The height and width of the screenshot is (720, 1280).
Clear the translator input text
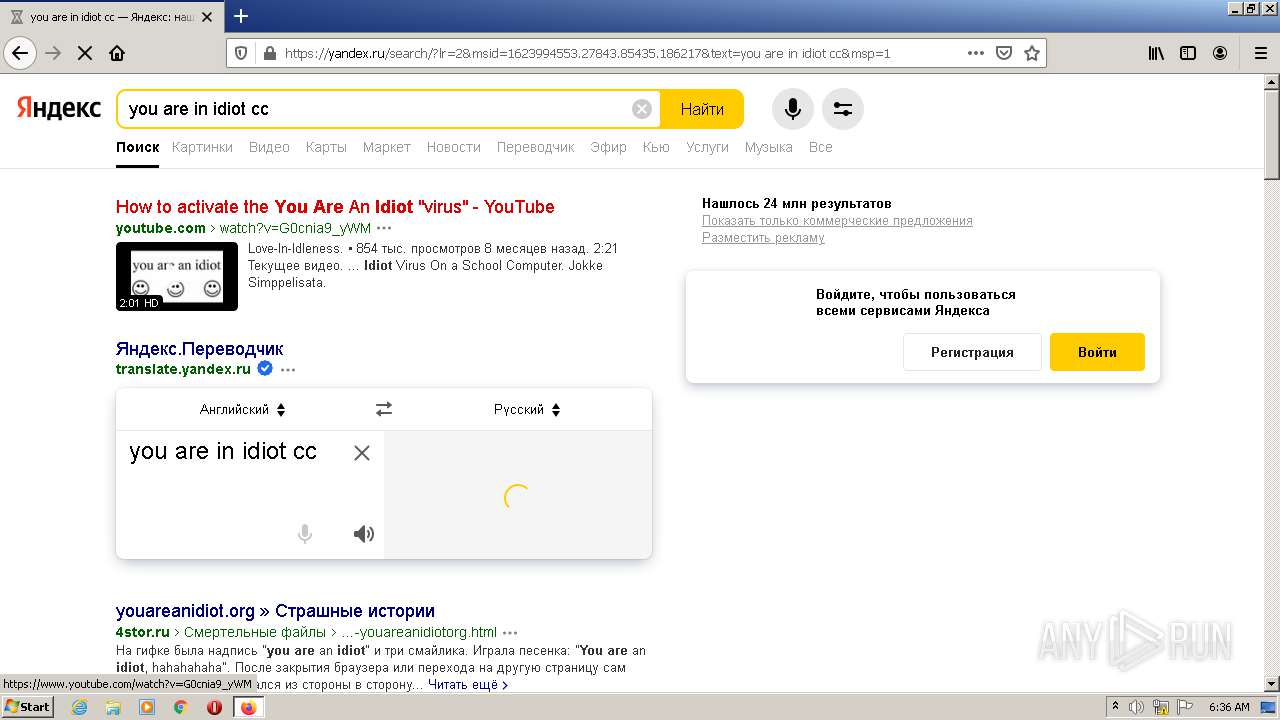362,453
